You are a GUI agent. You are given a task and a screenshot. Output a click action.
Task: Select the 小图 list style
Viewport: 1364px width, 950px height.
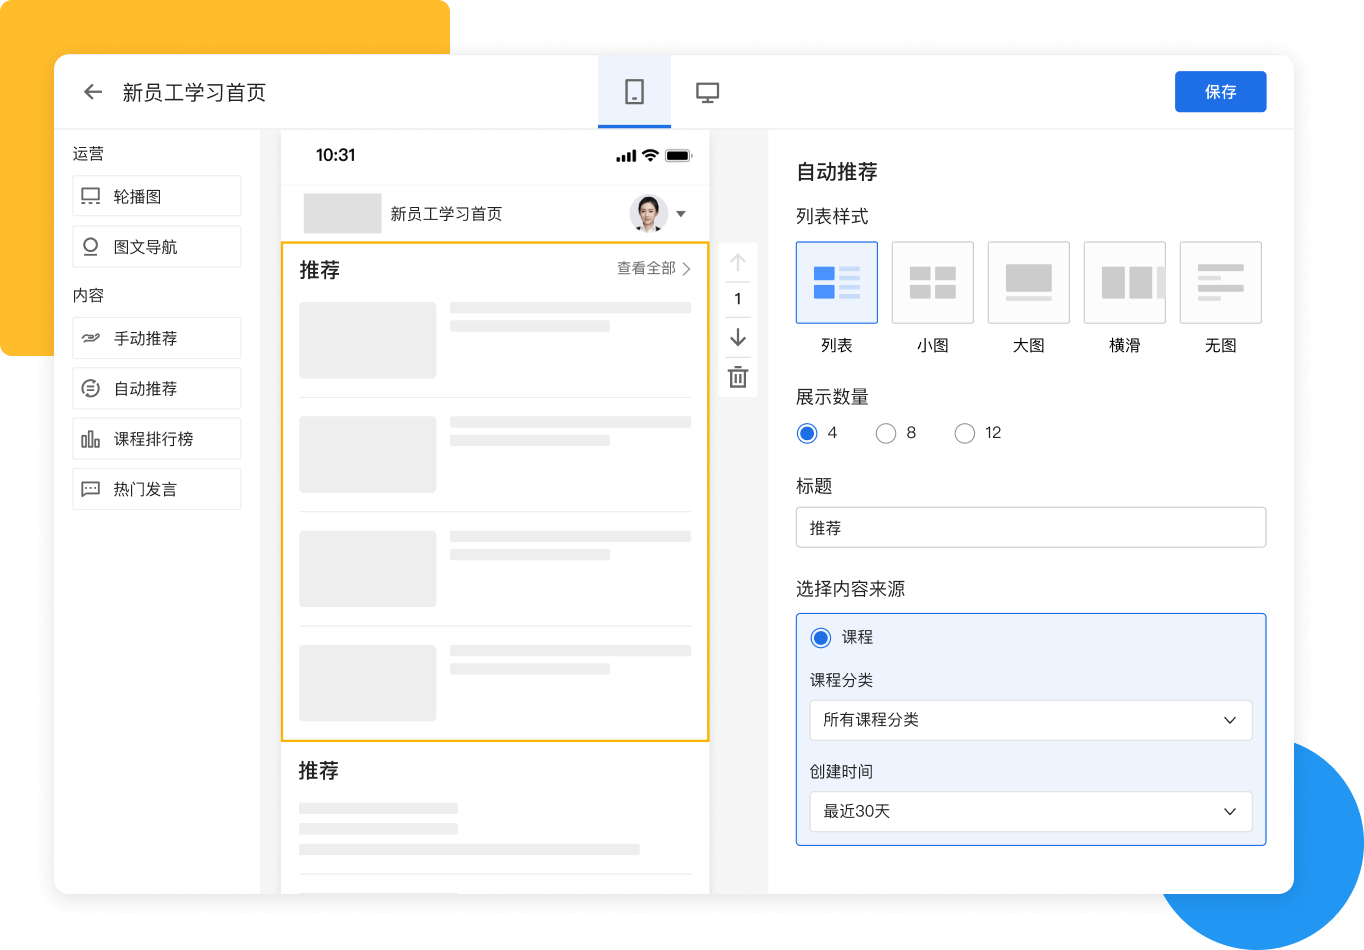coord(932,283)
